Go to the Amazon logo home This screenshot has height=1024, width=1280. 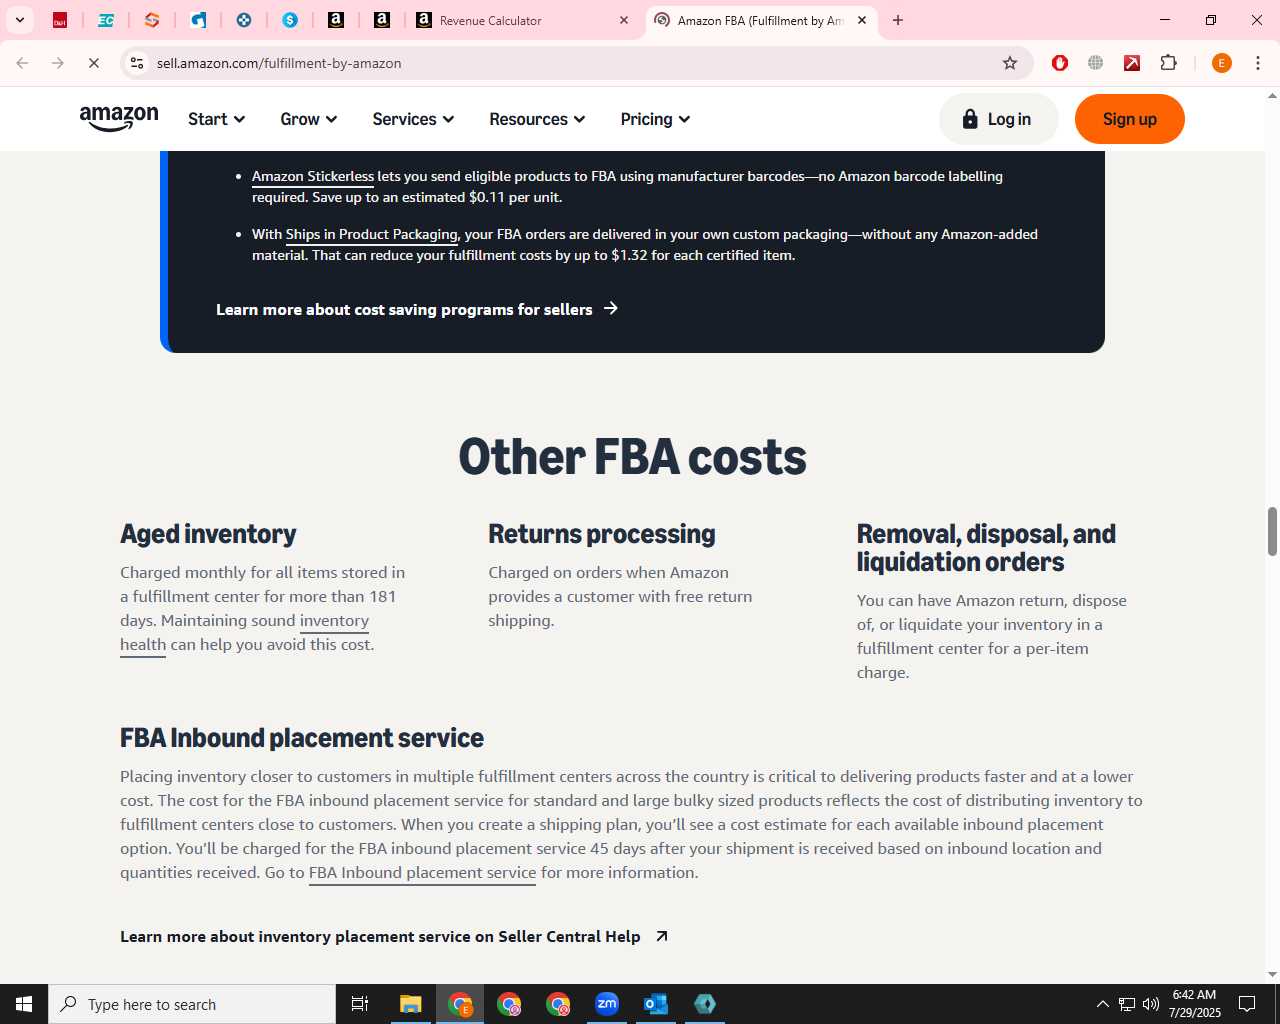click(119, 119)
